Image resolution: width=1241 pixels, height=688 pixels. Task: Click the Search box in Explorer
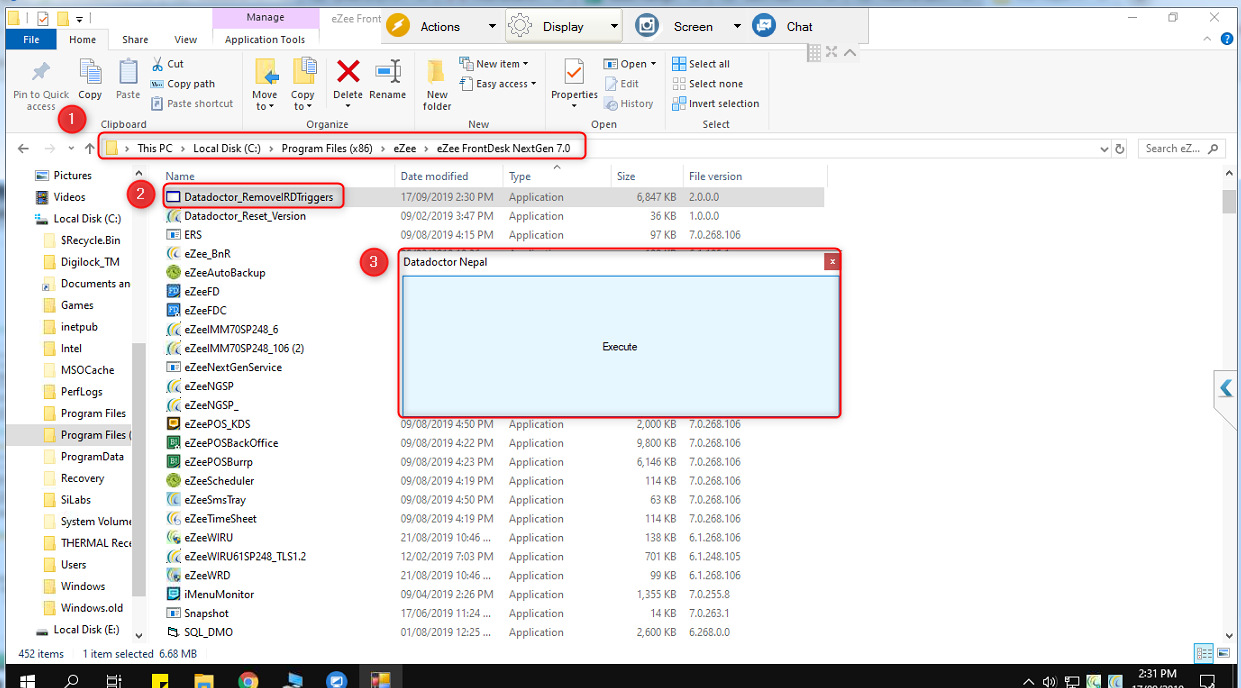click(1182, 149)
